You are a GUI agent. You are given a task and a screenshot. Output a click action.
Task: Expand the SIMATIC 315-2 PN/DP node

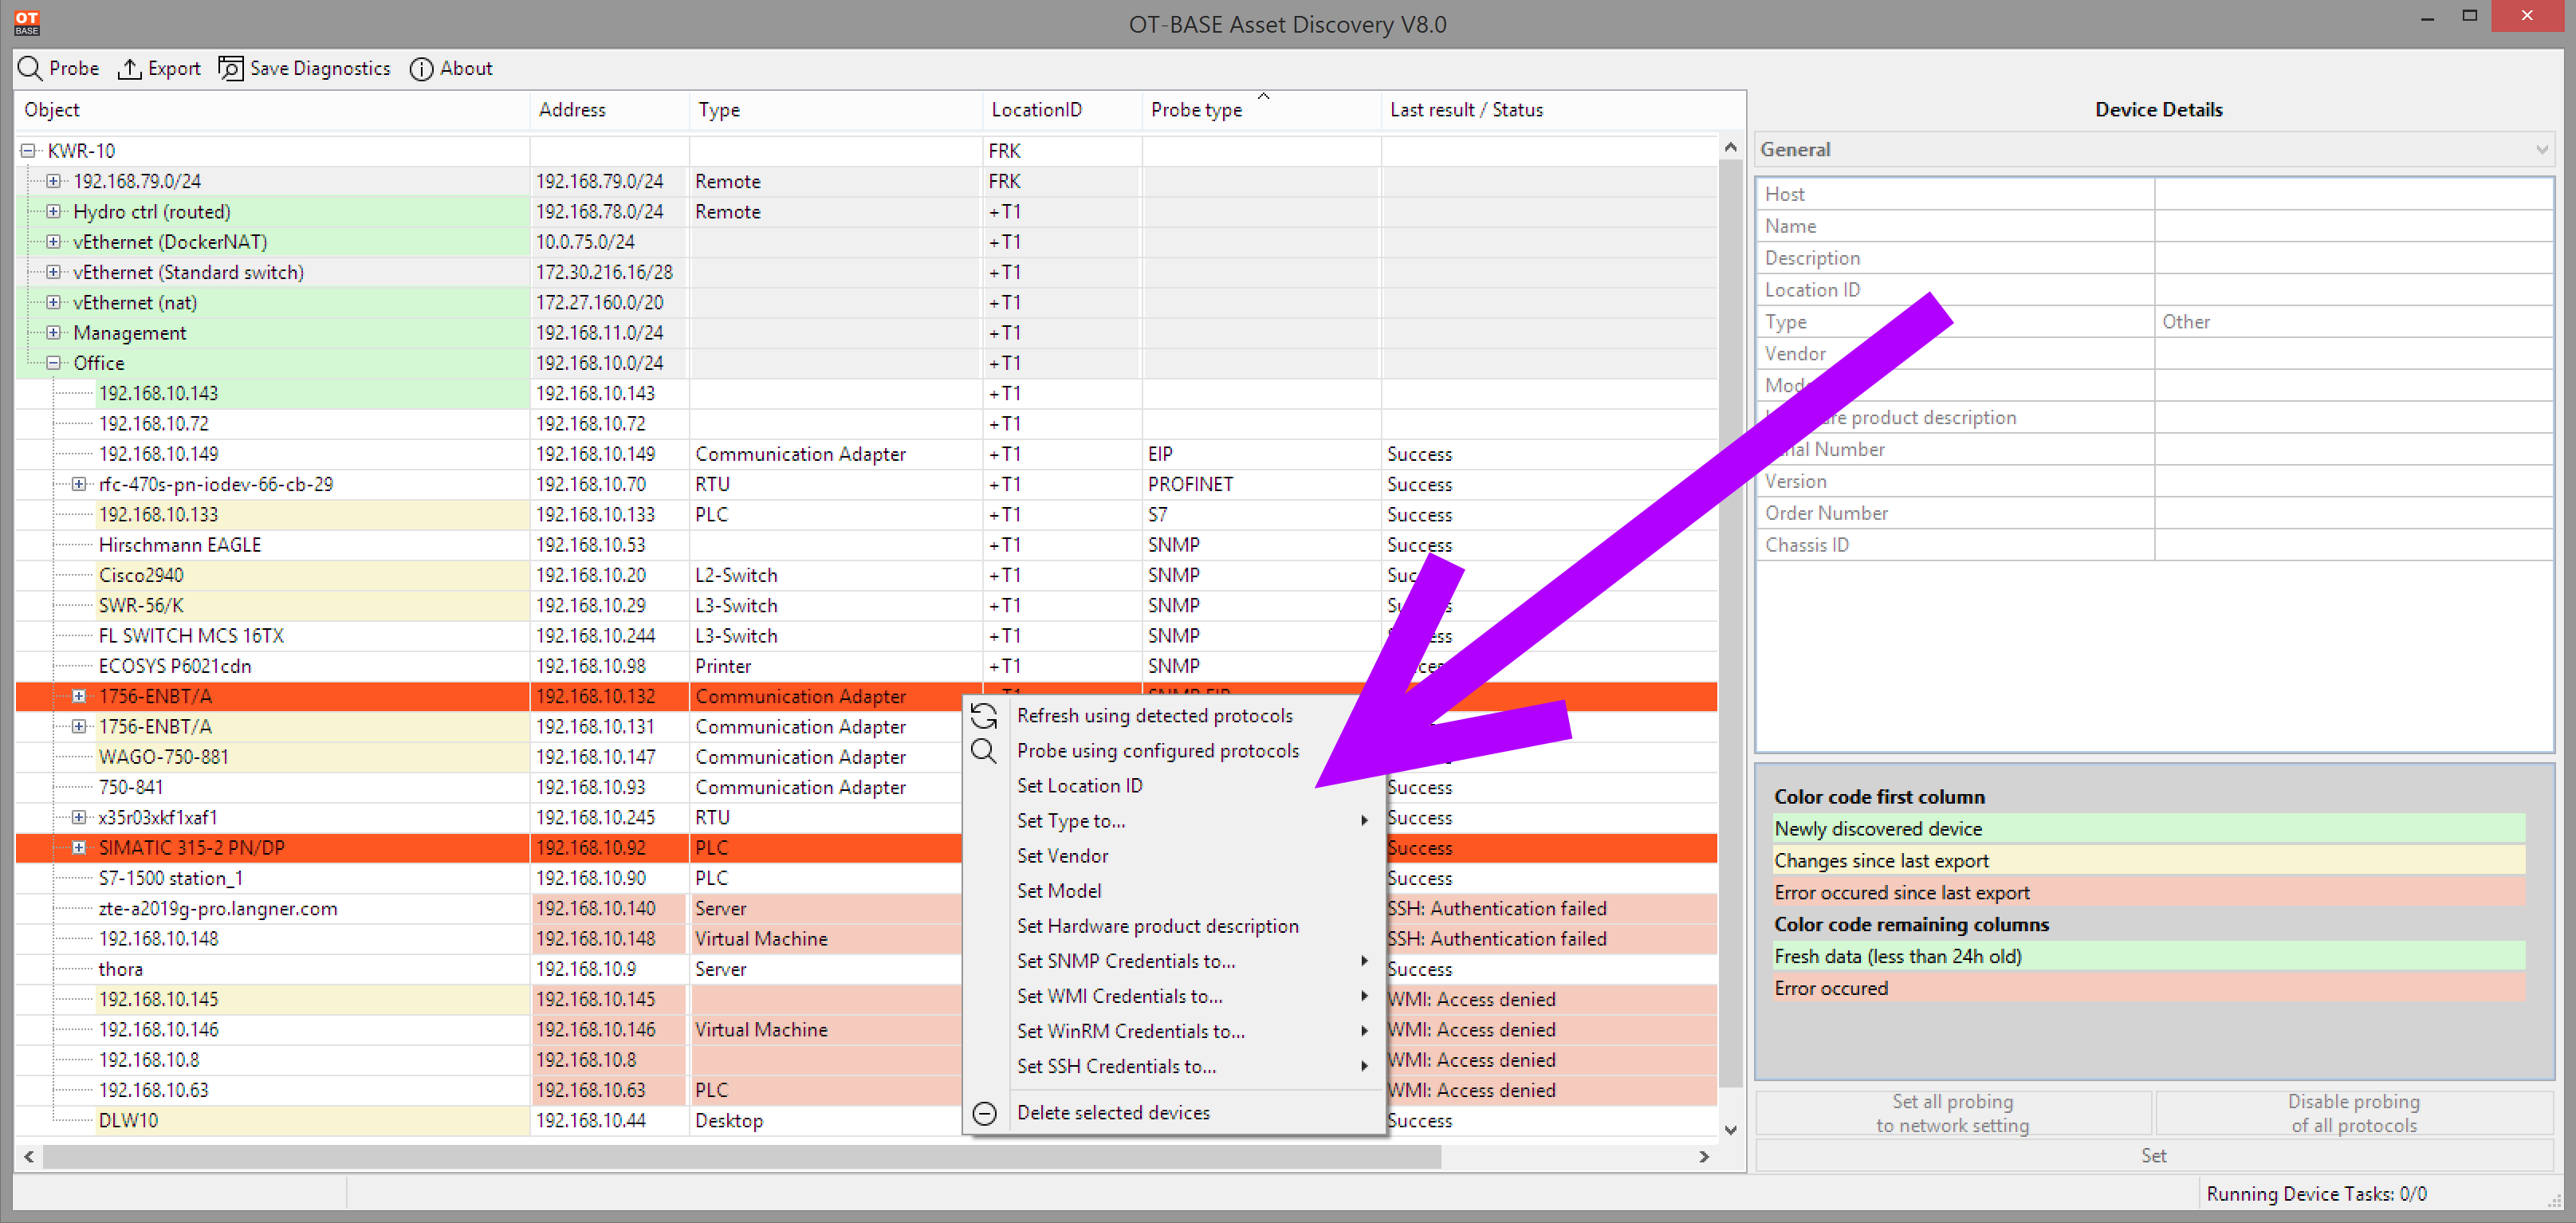click(79, 848)
